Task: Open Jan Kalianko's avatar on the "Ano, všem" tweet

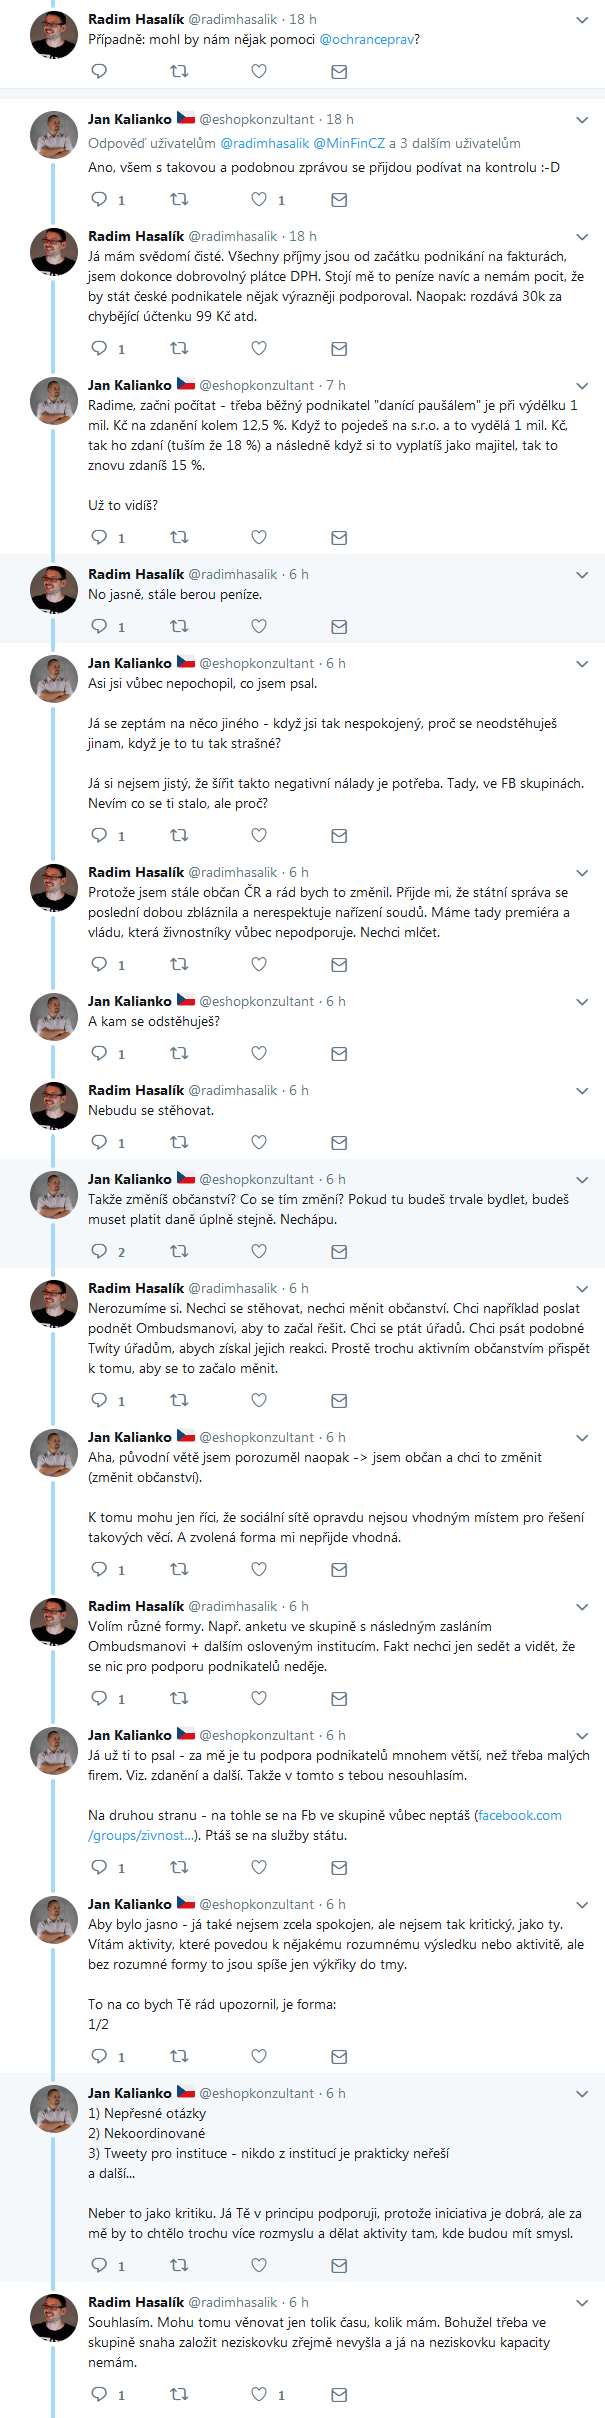Action: point(54,135)
